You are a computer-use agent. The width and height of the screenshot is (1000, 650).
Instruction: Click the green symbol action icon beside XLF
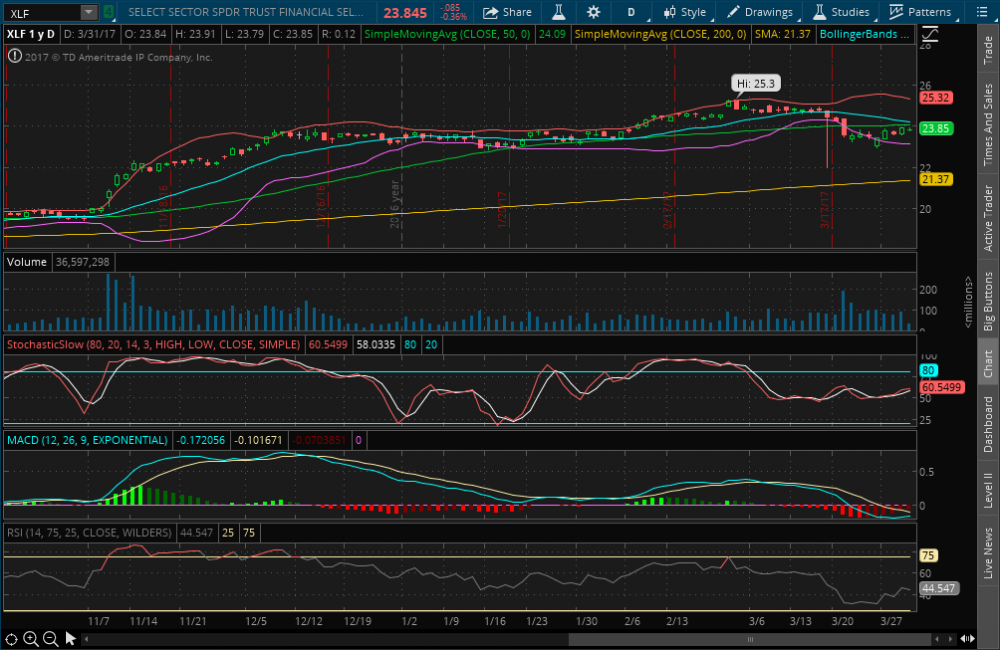click(108, 12)
